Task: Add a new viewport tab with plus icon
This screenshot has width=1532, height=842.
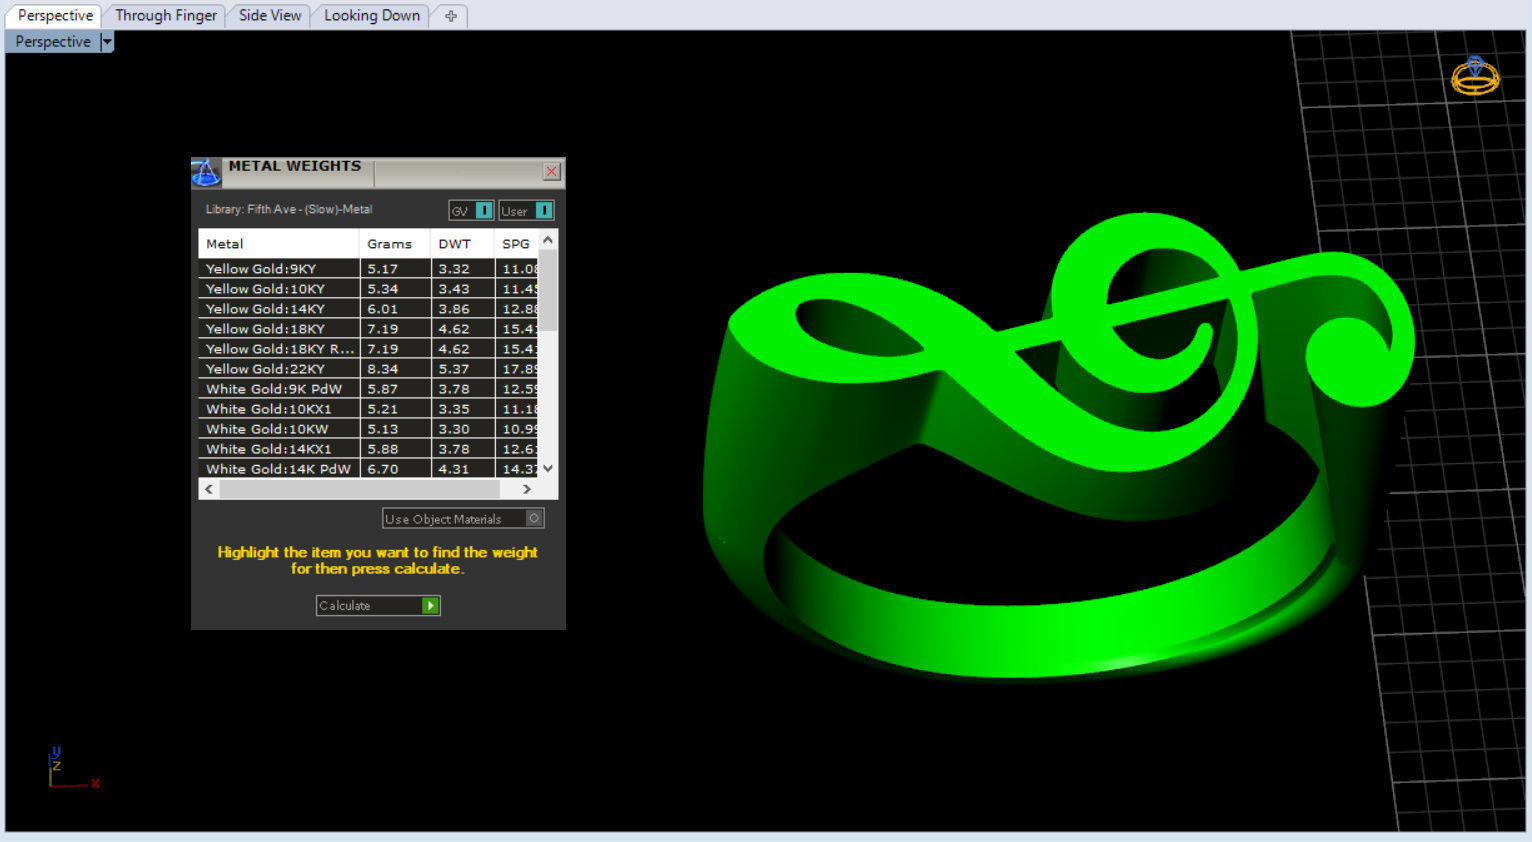Action: [451, 16]
